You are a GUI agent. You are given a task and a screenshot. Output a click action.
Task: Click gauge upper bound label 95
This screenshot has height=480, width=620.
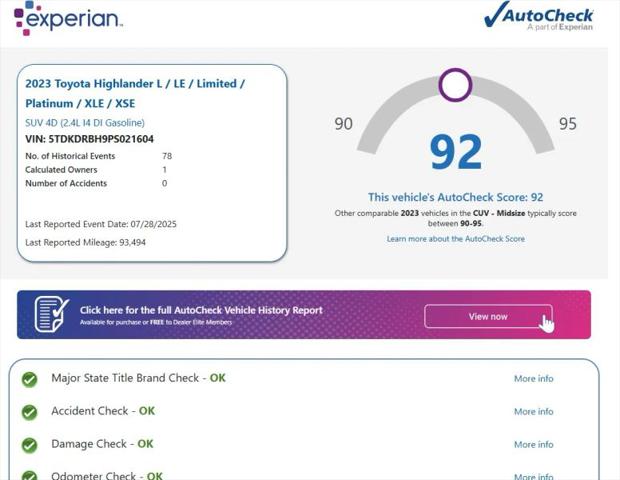click(568, 124)
